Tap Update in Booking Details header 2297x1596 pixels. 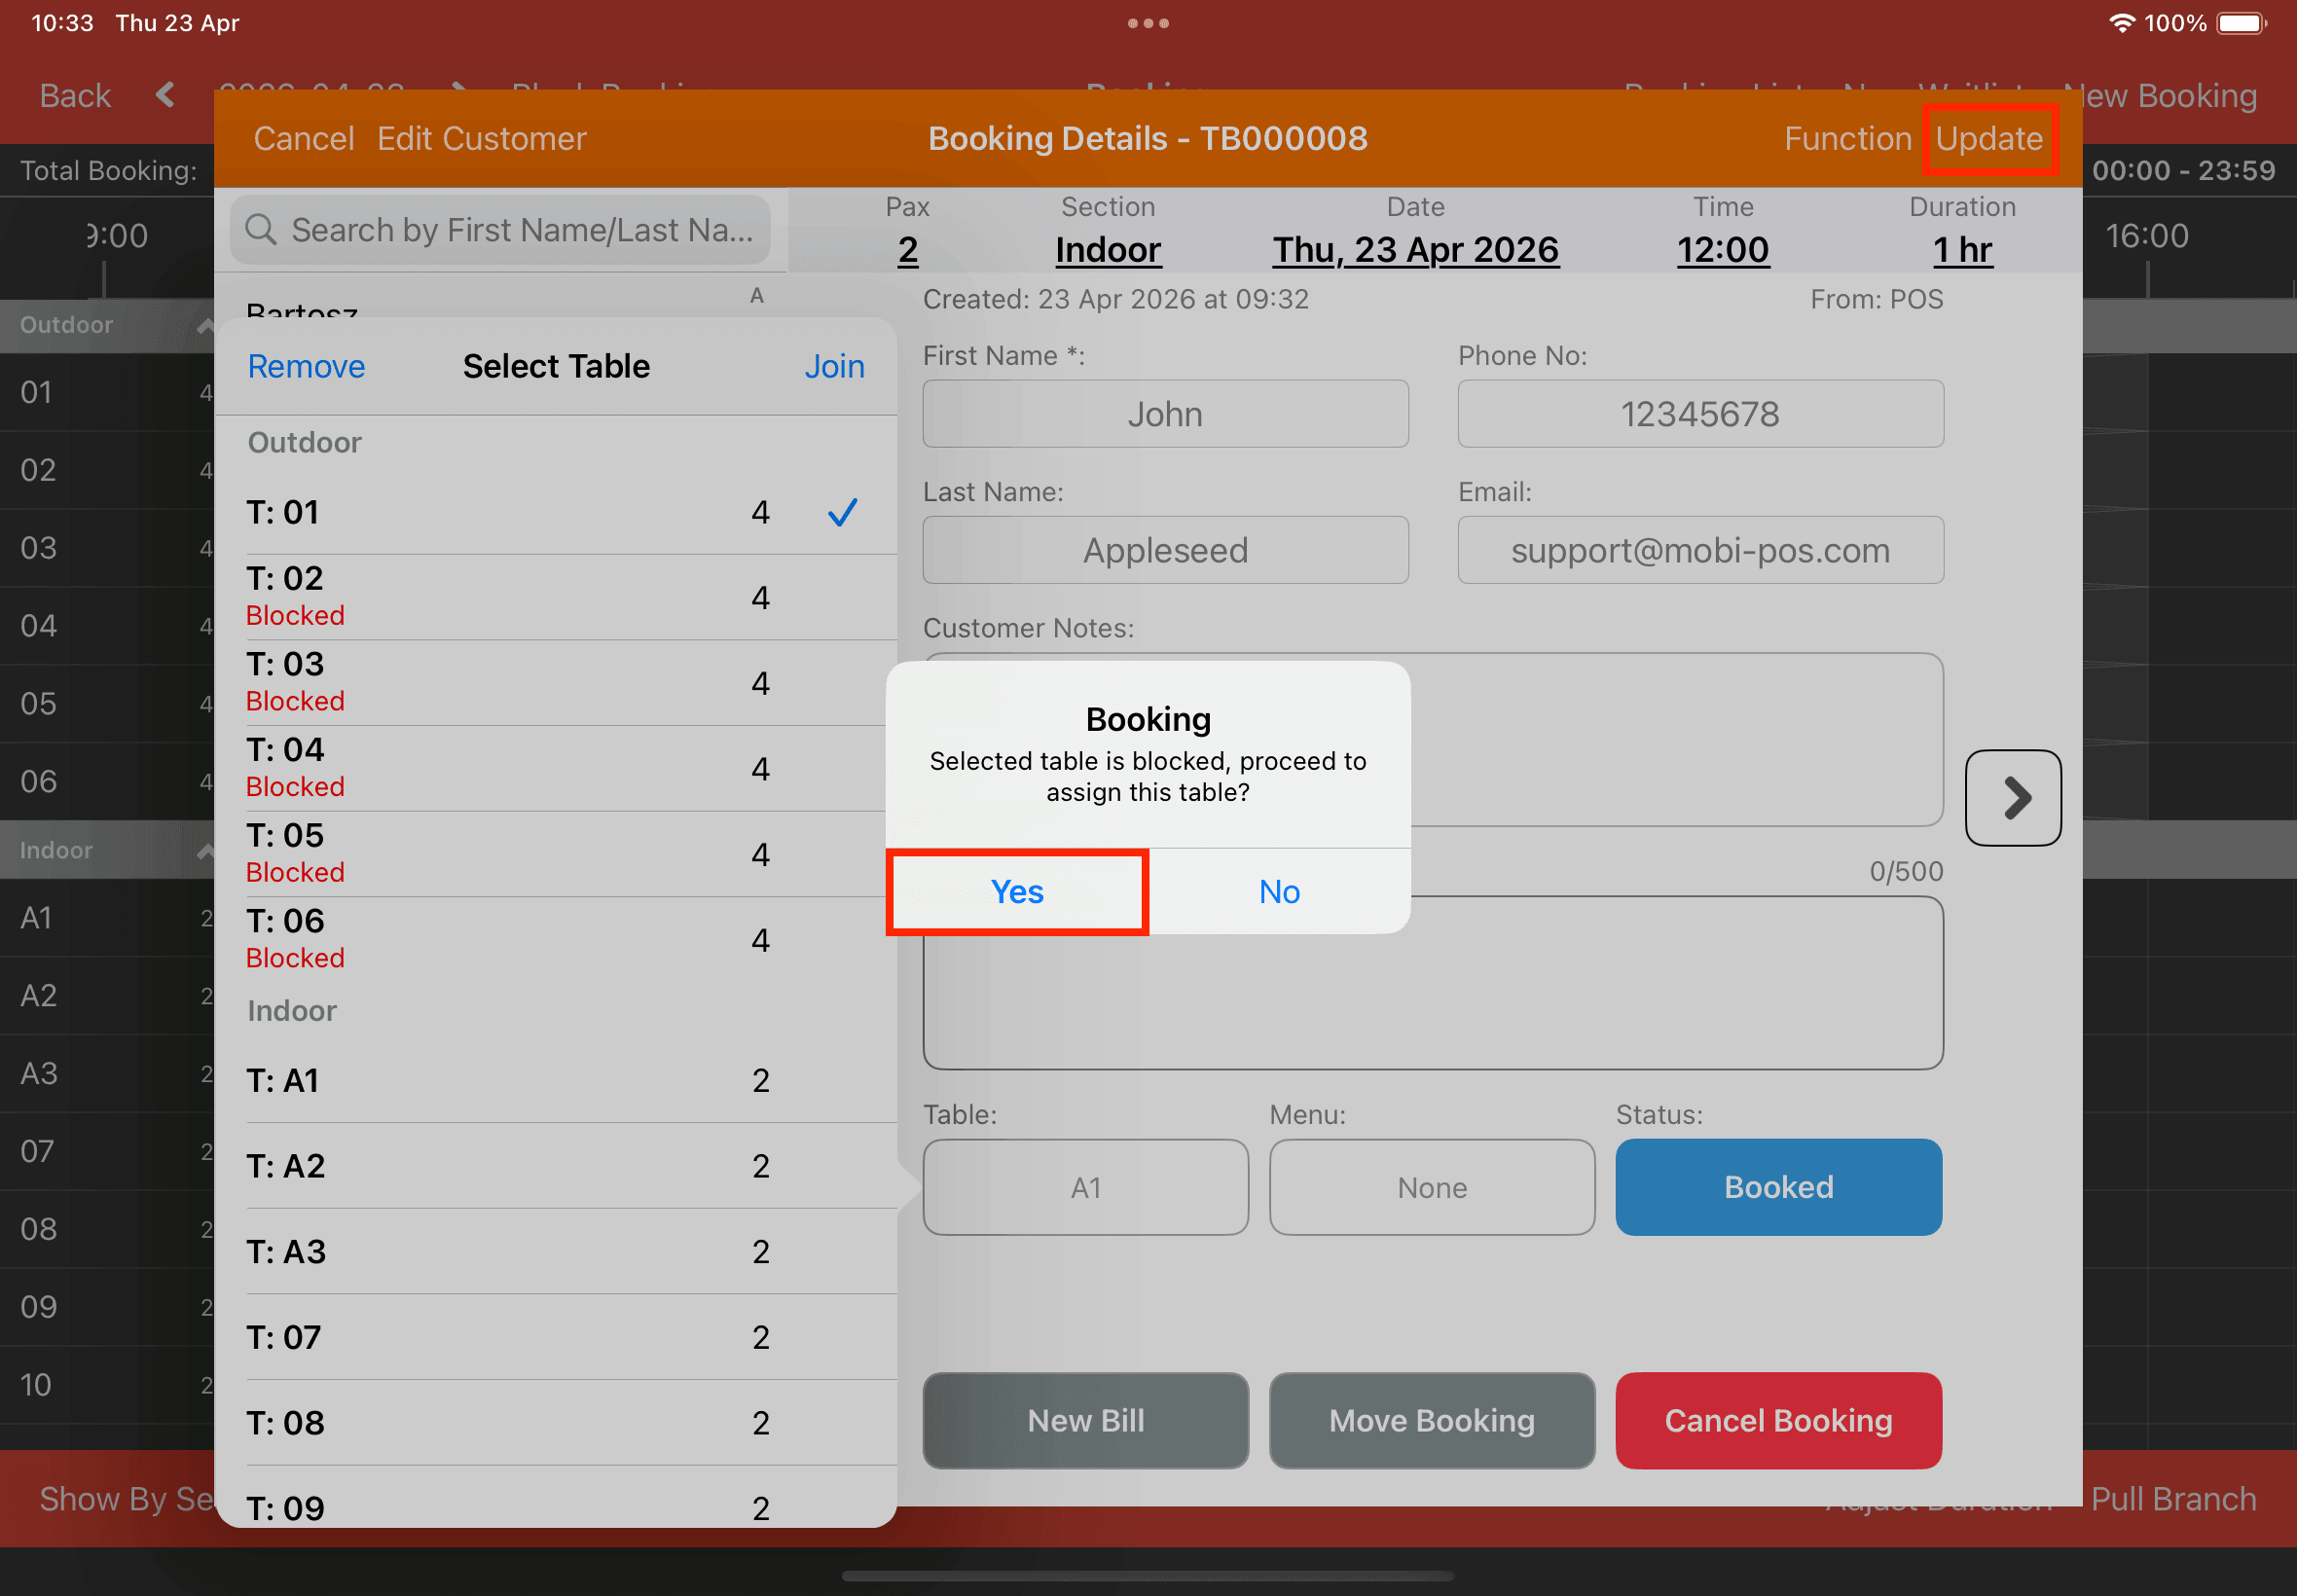coord(1988,138)
